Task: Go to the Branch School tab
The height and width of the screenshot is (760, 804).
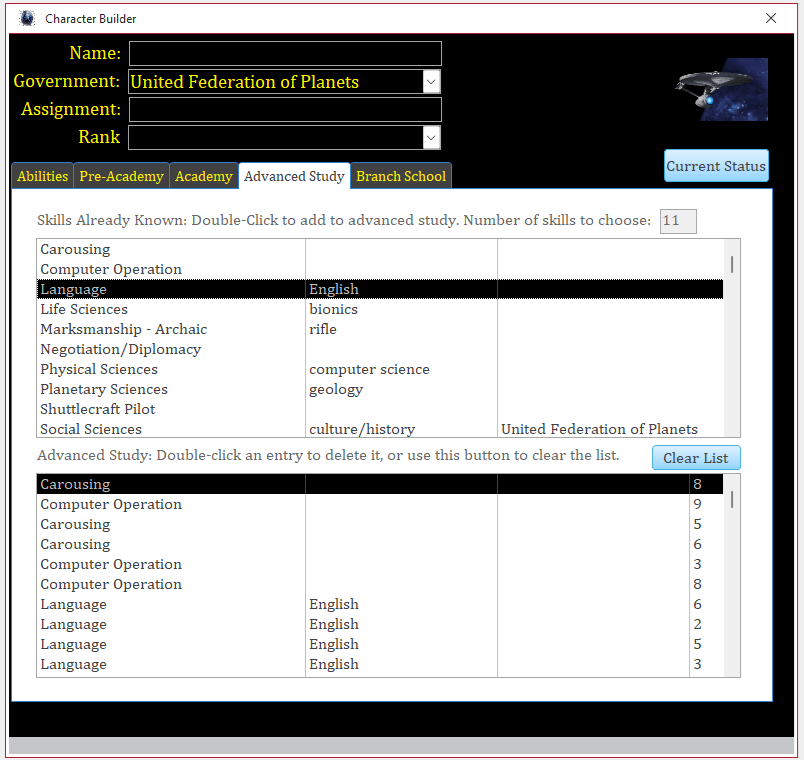Action: (x=401, y=176)
